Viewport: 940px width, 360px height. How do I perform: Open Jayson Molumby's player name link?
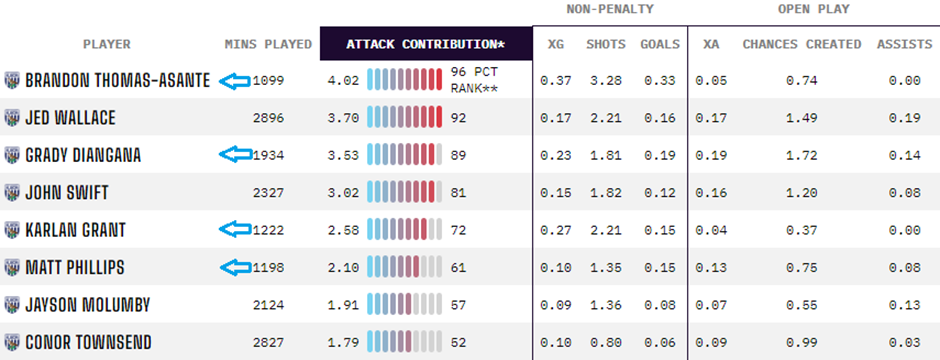pyautogui.click(x=88, y=305)
